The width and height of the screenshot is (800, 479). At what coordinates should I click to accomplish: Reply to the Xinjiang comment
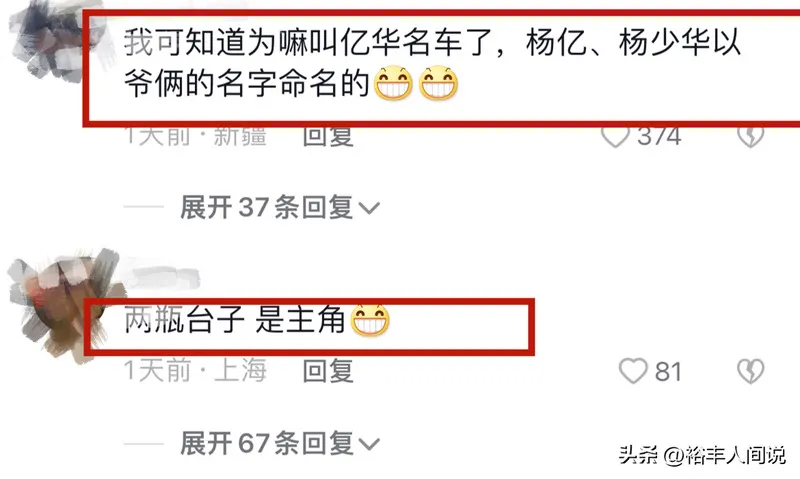click(328, 136)
